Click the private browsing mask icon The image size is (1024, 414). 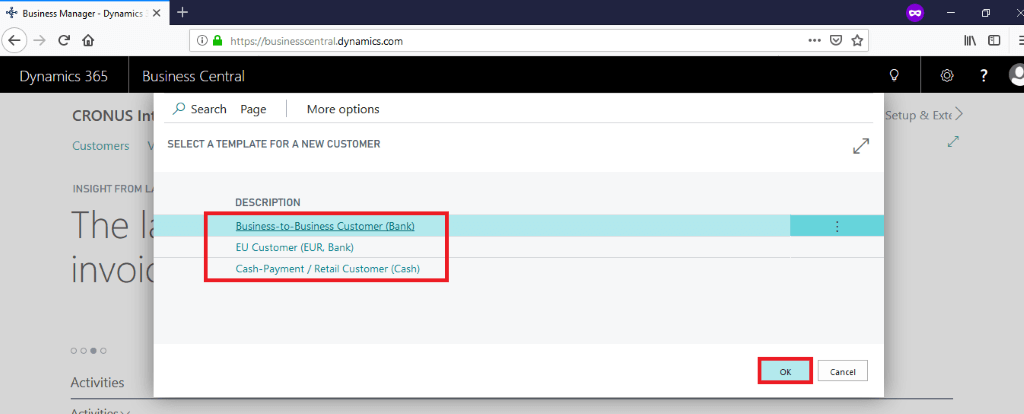[915, 12]
